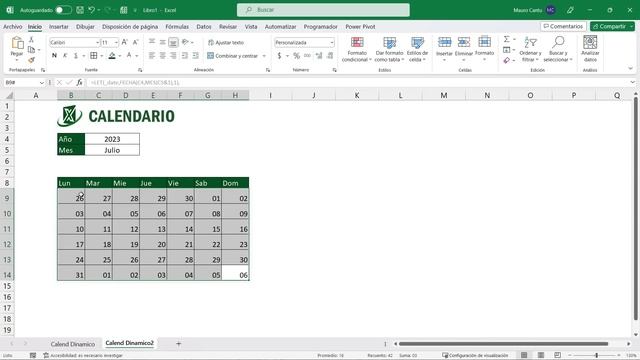The height and width of the screenshot is (360, 640).
Task: Align text to the left
Action: point(152,56)
